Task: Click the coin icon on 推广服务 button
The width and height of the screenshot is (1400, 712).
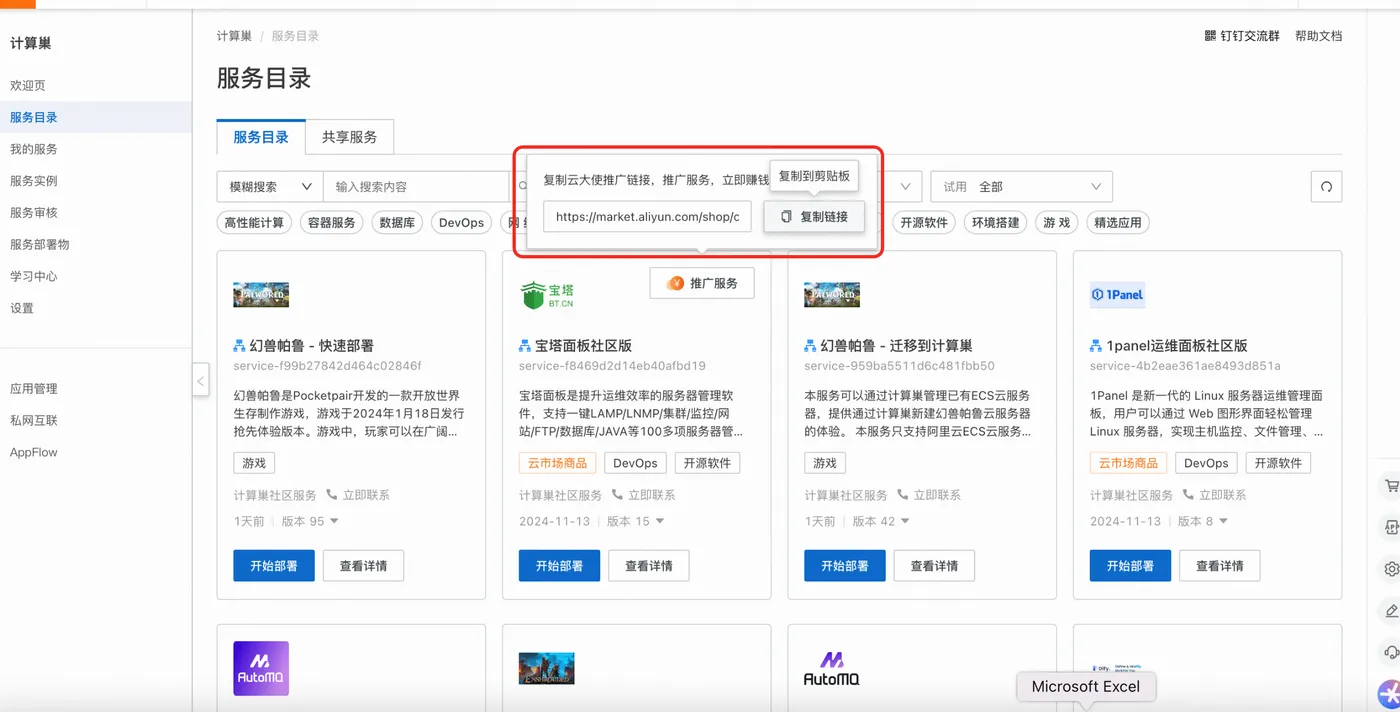Action: point(675,283)
